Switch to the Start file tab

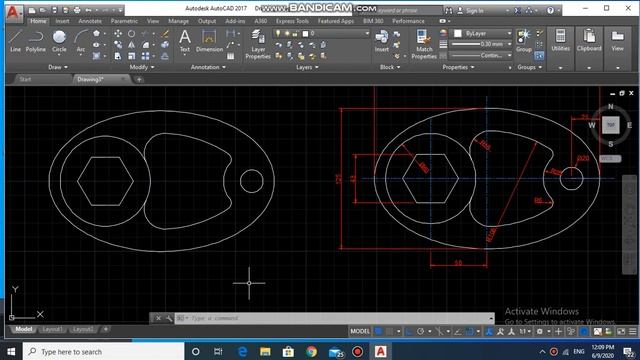(x=25, y=80)
